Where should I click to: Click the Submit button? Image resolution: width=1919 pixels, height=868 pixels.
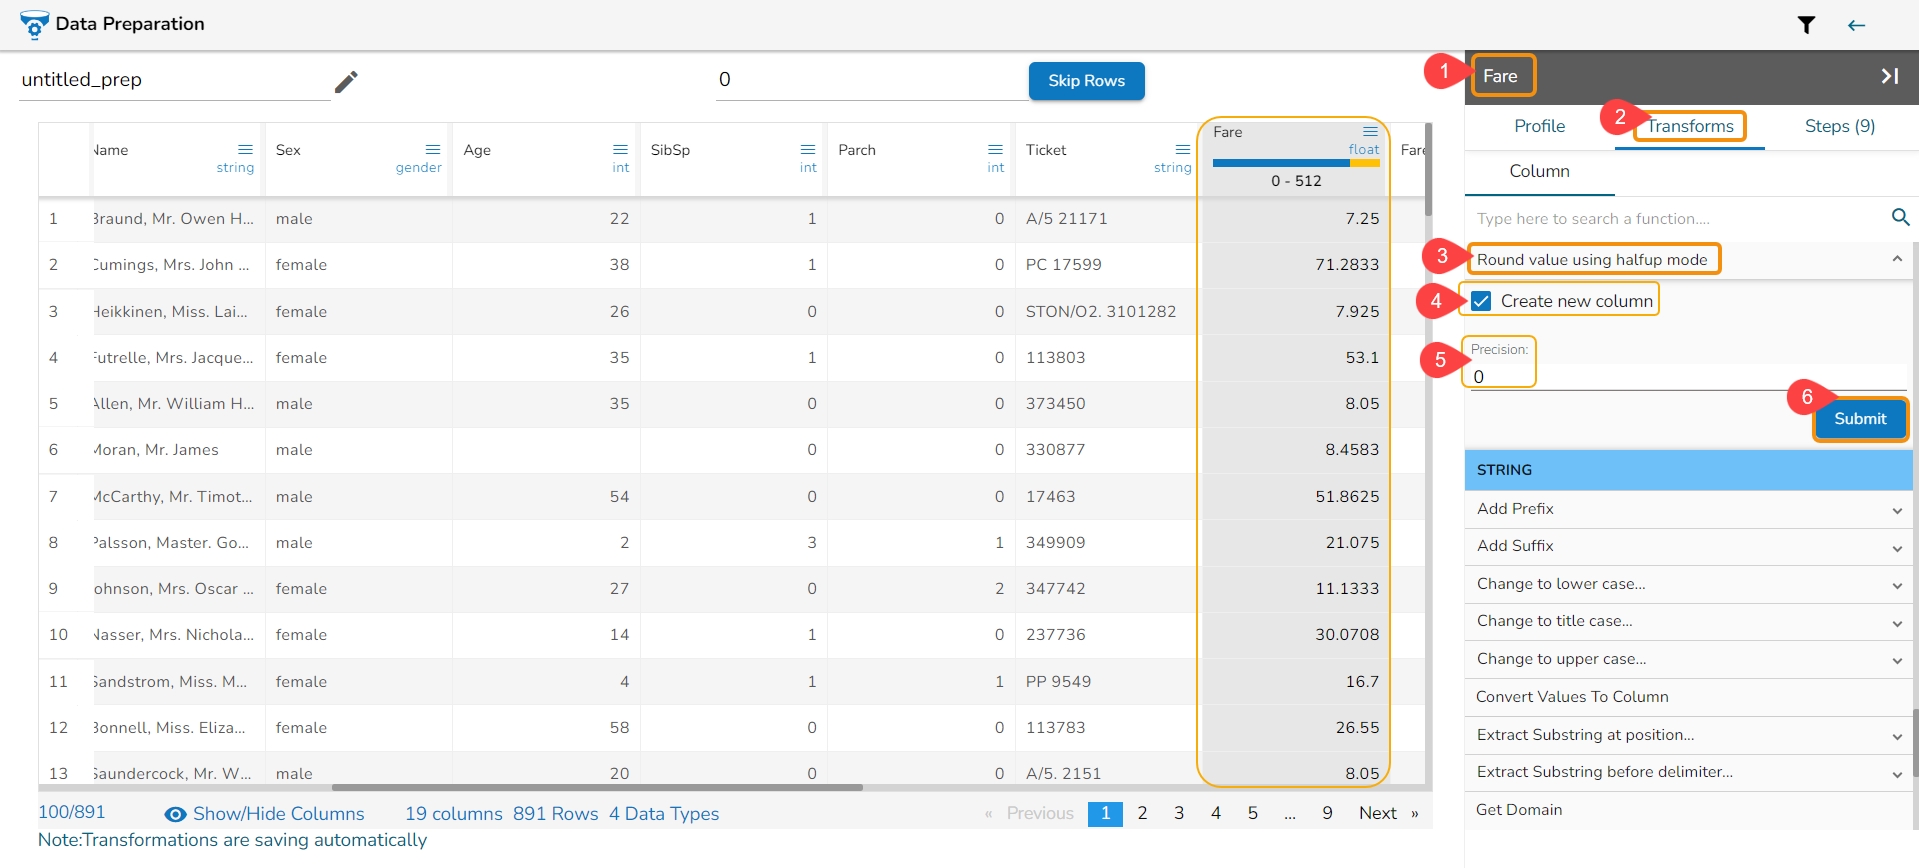1859,419
